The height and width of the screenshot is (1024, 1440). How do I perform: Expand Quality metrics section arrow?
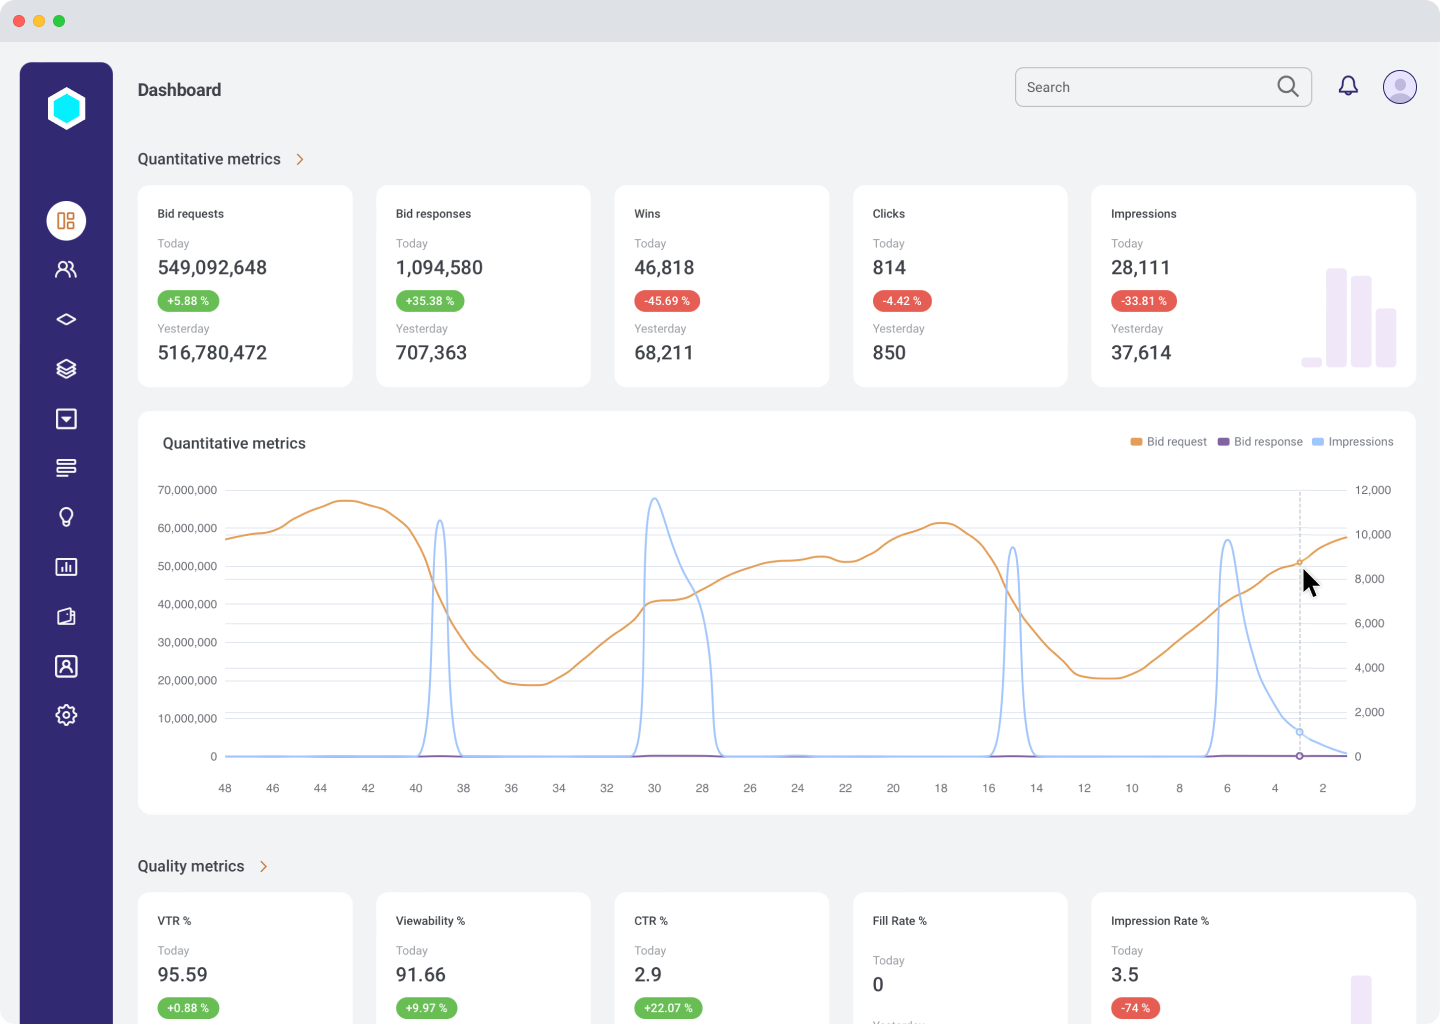pyautogui.click(x=263, y=866)
